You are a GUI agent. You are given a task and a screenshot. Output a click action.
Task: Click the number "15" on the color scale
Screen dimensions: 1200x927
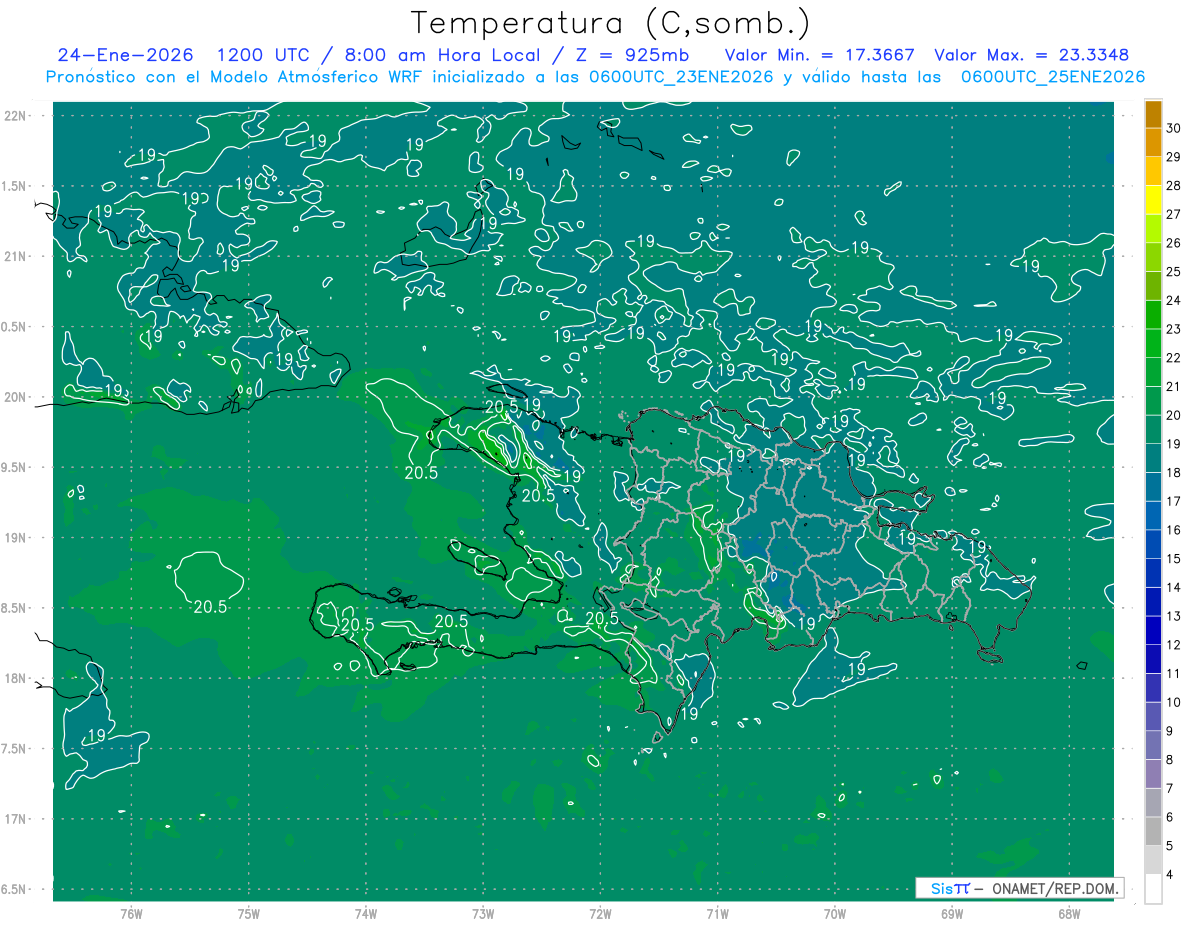1173,559
